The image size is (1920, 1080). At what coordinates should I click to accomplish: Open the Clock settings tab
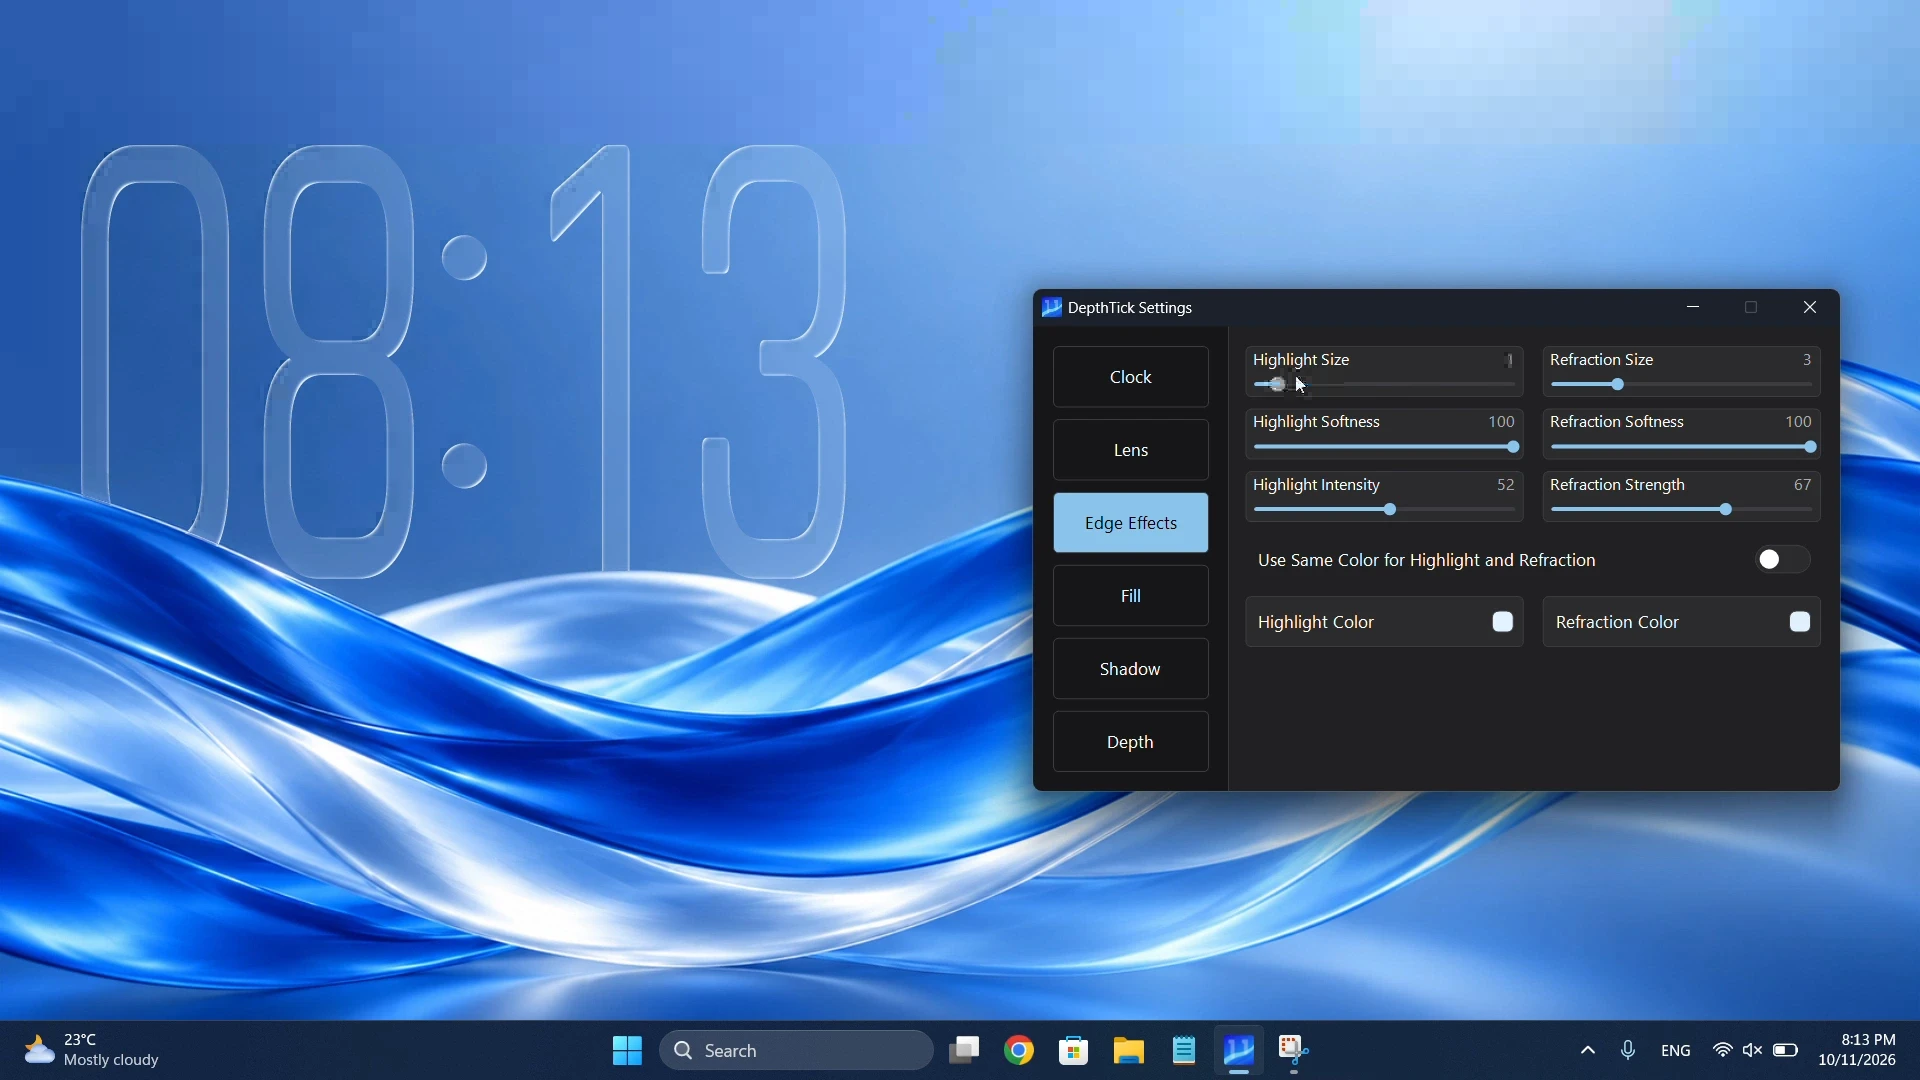(x=1131, y=377)
